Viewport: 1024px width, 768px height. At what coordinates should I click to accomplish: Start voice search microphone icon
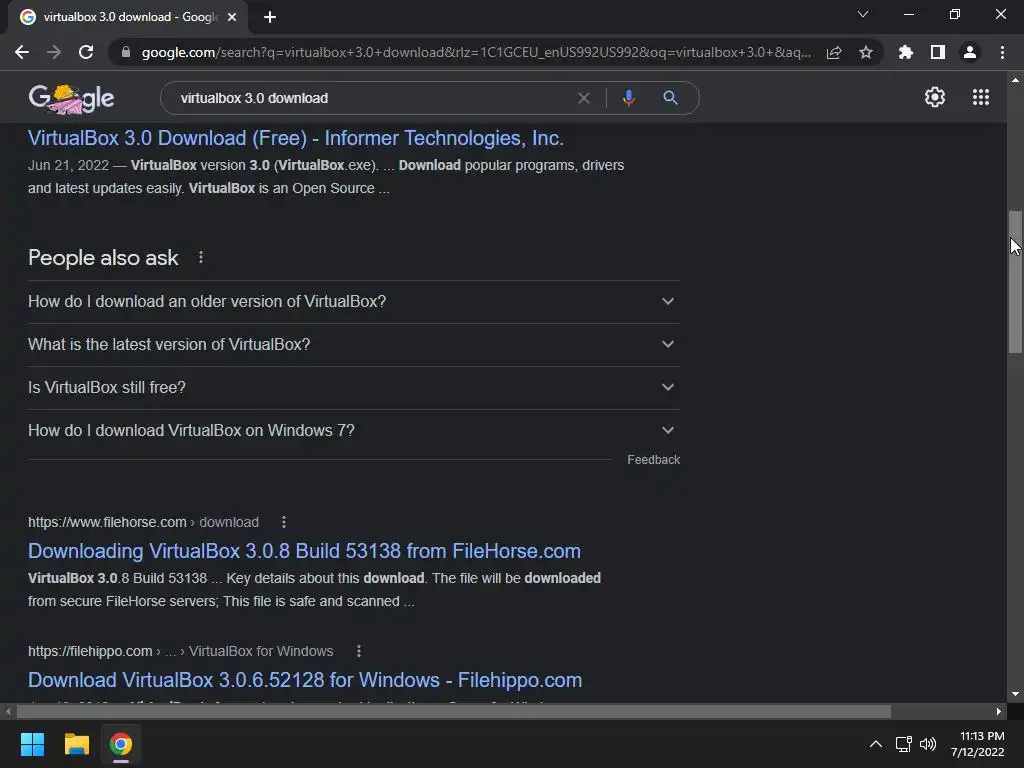(x=629, y=98)
